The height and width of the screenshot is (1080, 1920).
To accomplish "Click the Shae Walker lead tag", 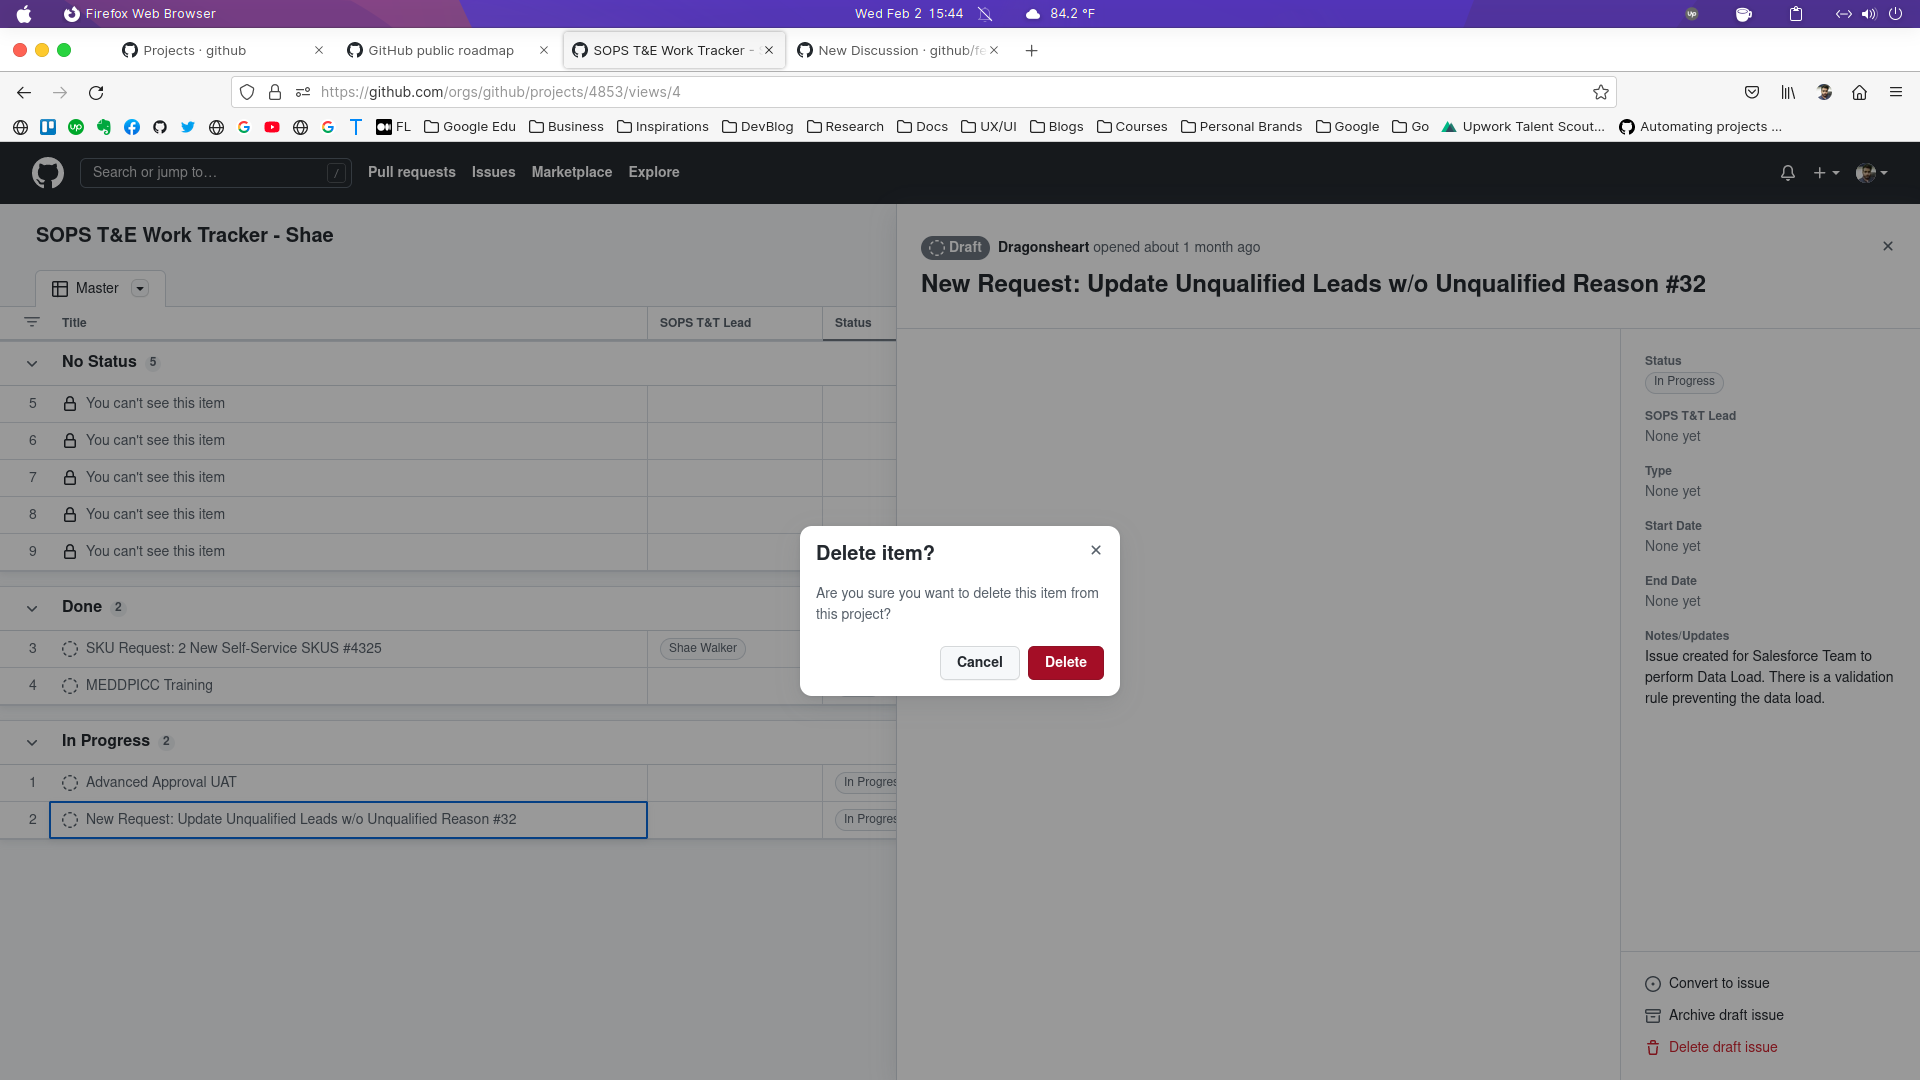I will 703,649.
